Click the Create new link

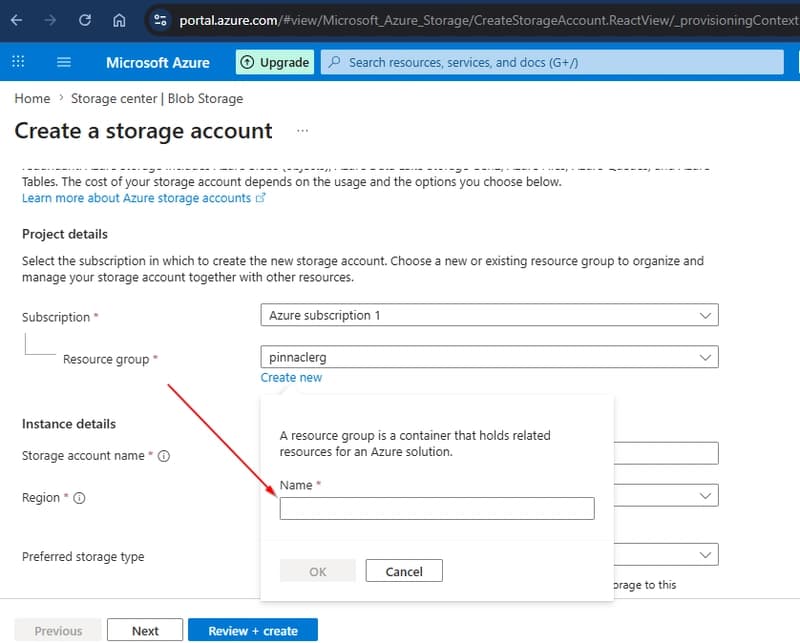pyautogui.click(x=291, y=378)
